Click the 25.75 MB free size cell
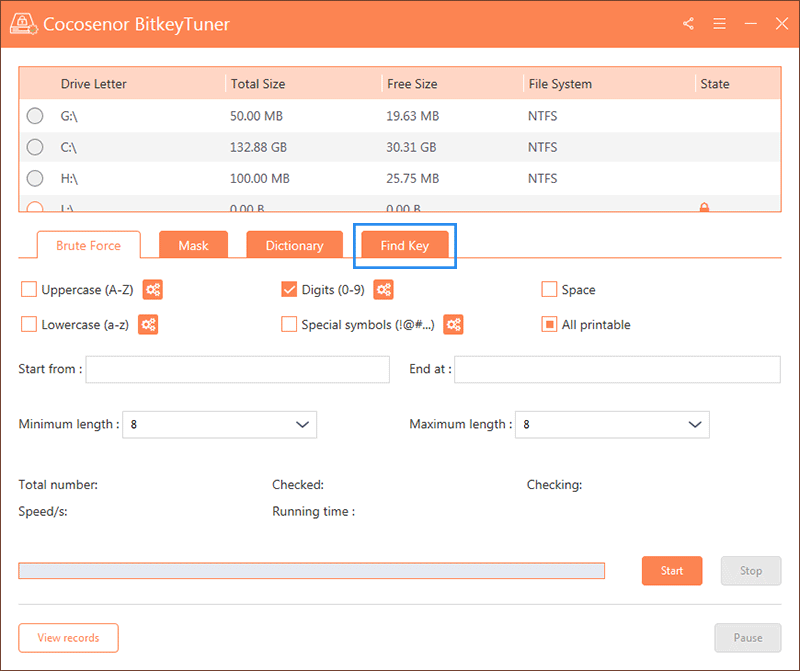 (412, 179)
